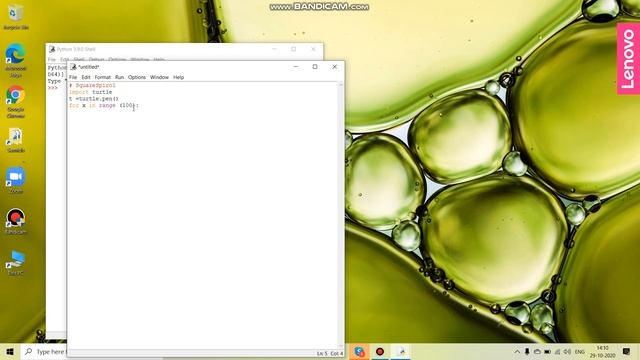Click the OneDrive cloud tray icon
The image size is (640, 360).
click(537, 351)
